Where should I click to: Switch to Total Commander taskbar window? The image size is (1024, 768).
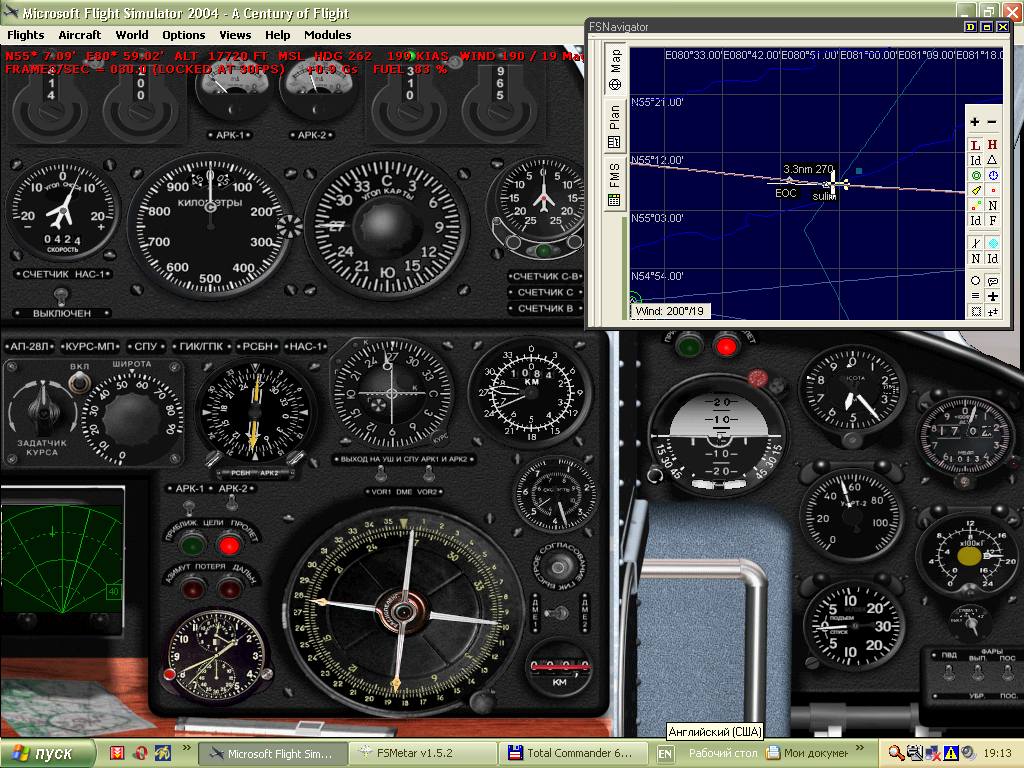click(x=573, y=753)
